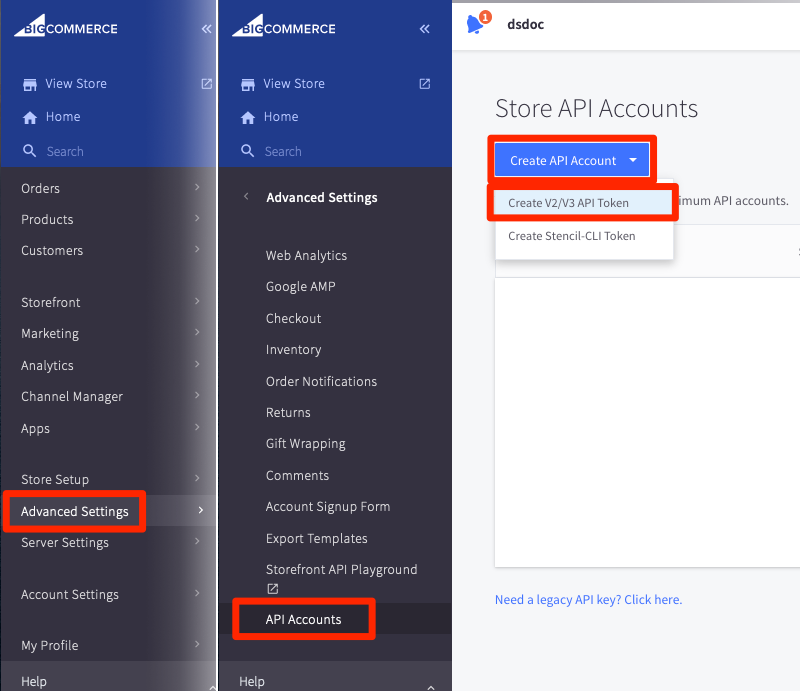Open Inventory settings
Image resolution: width=800 pixels, height=691 pixels.
coord(293,350)
